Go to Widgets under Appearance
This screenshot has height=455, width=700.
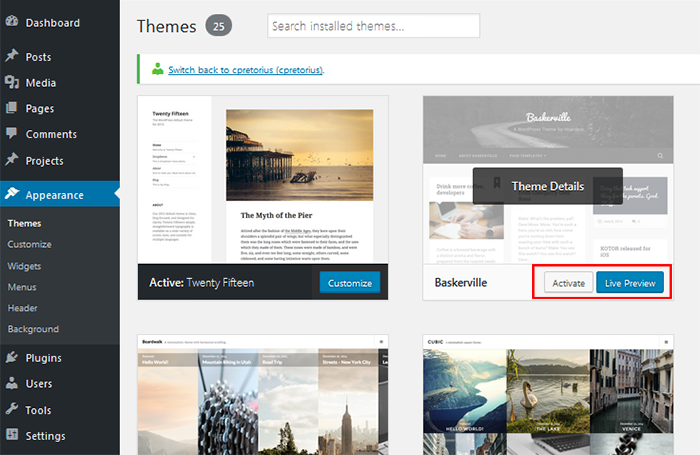(24, 266)
